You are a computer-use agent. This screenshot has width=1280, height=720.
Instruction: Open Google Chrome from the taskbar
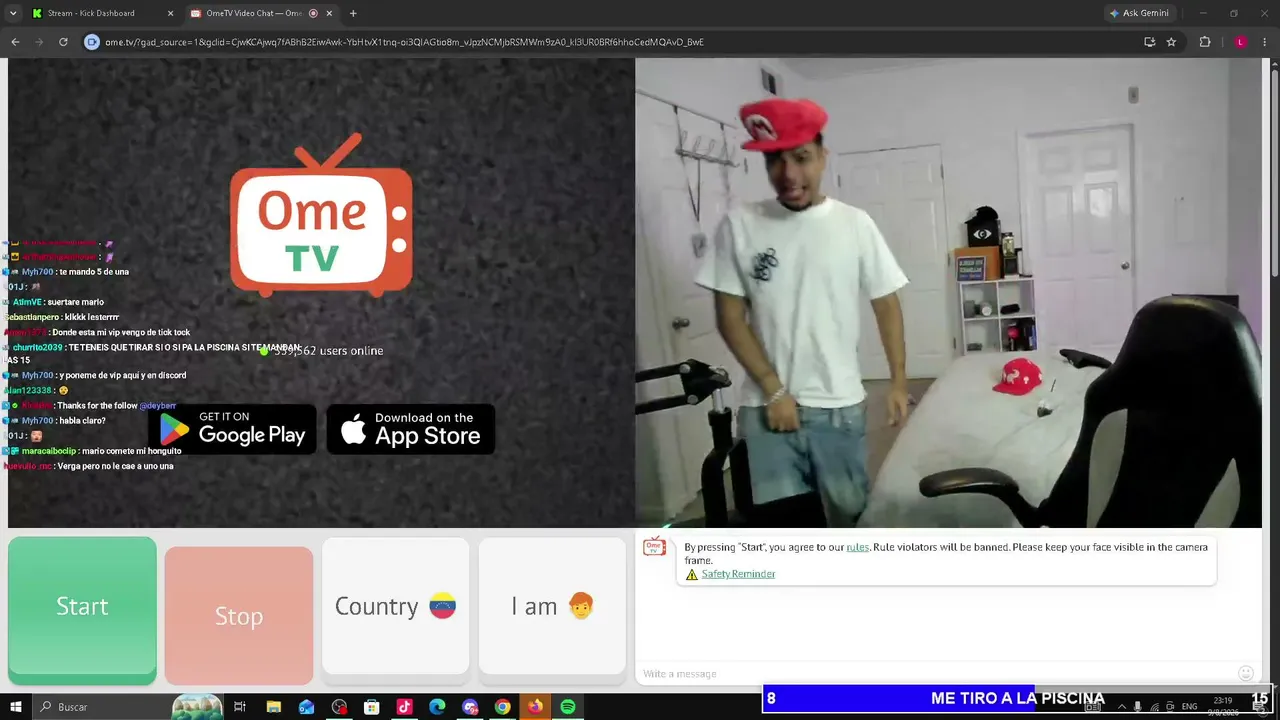pyautogui.click(x=502, y=707)
